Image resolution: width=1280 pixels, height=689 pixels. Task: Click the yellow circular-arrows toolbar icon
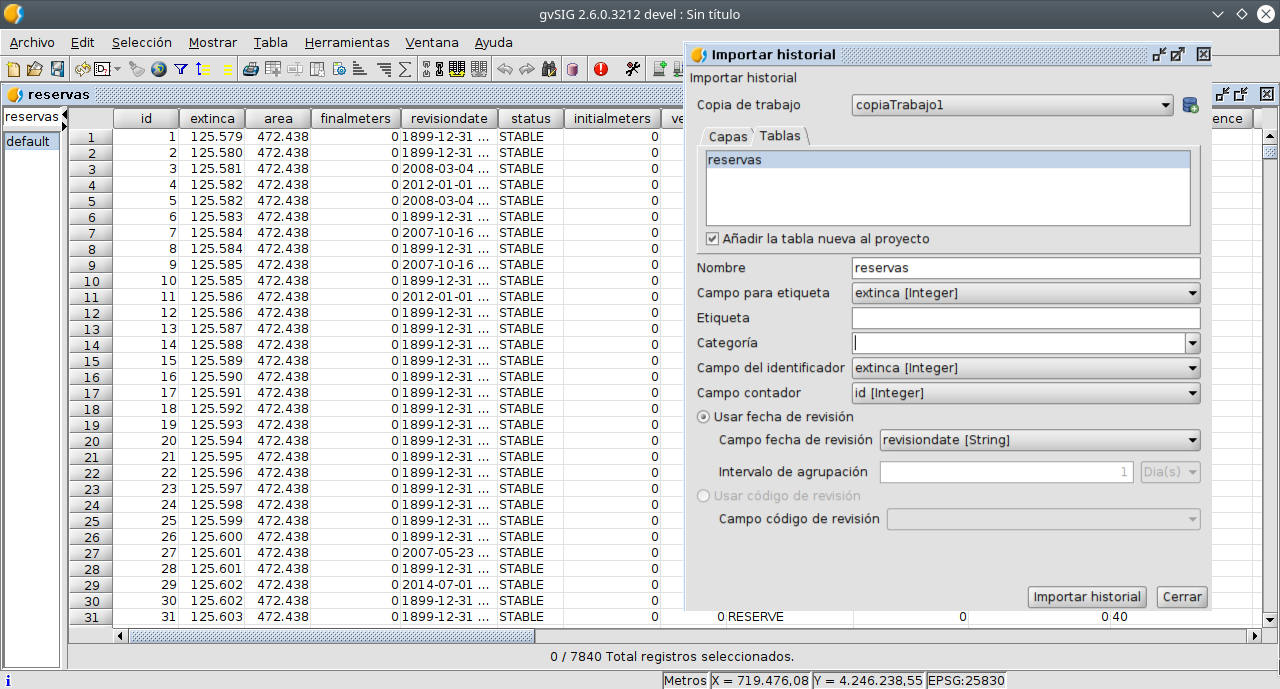83,69
